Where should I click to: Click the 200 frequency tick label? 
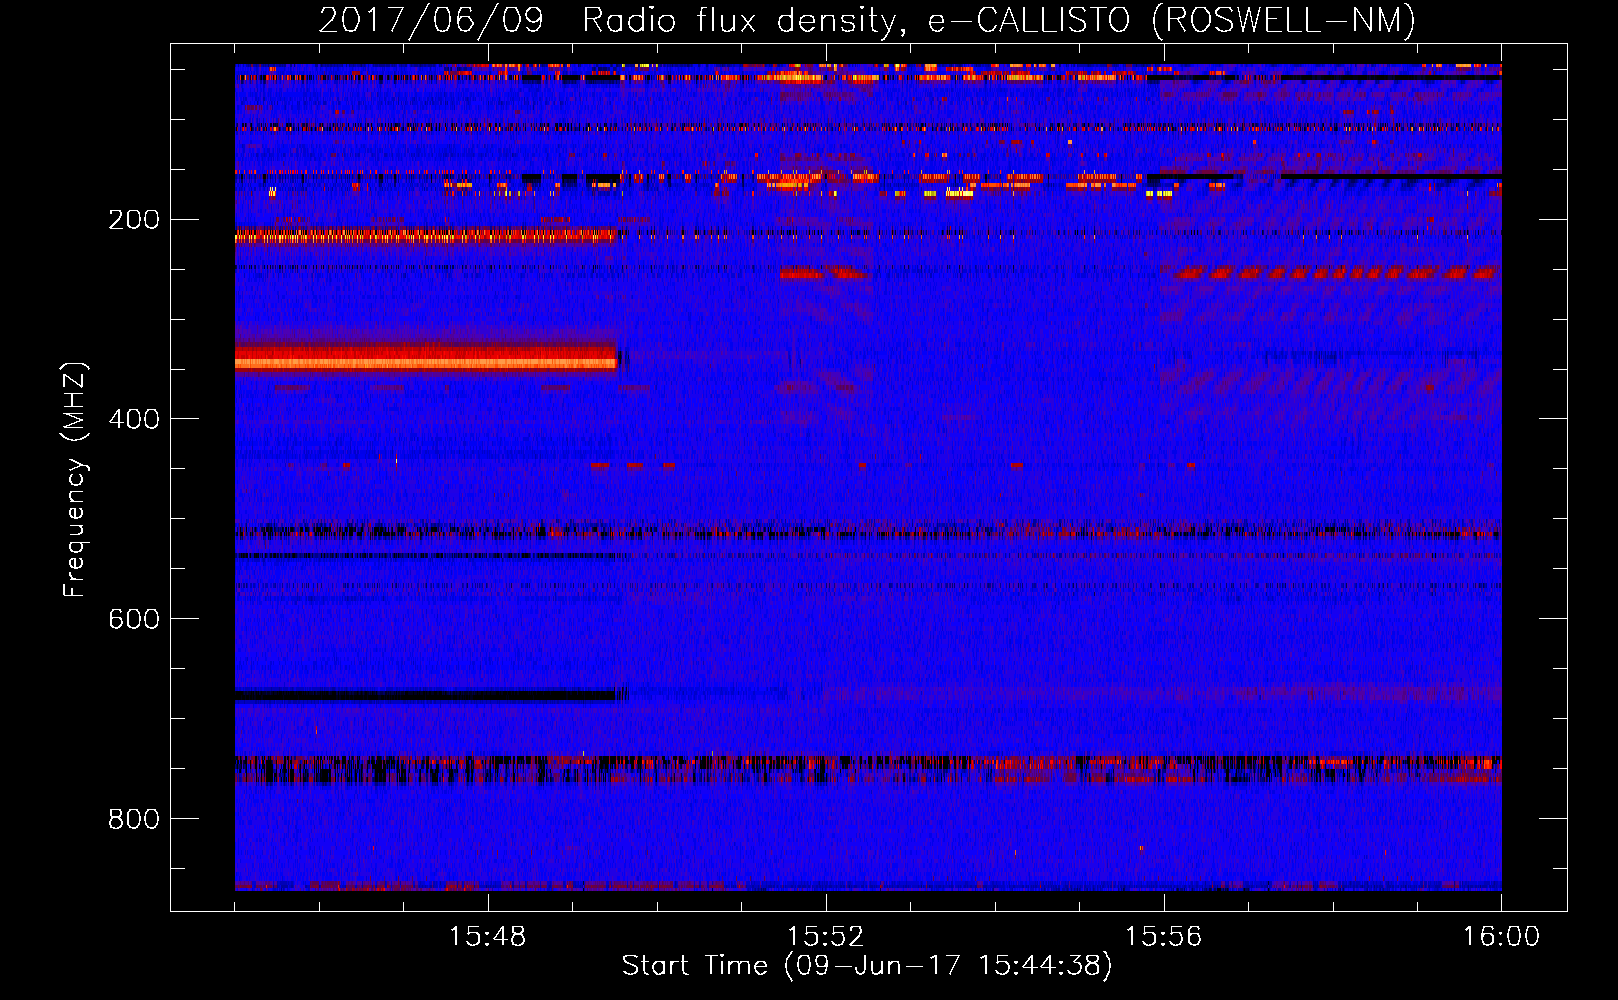coord(134,220)
